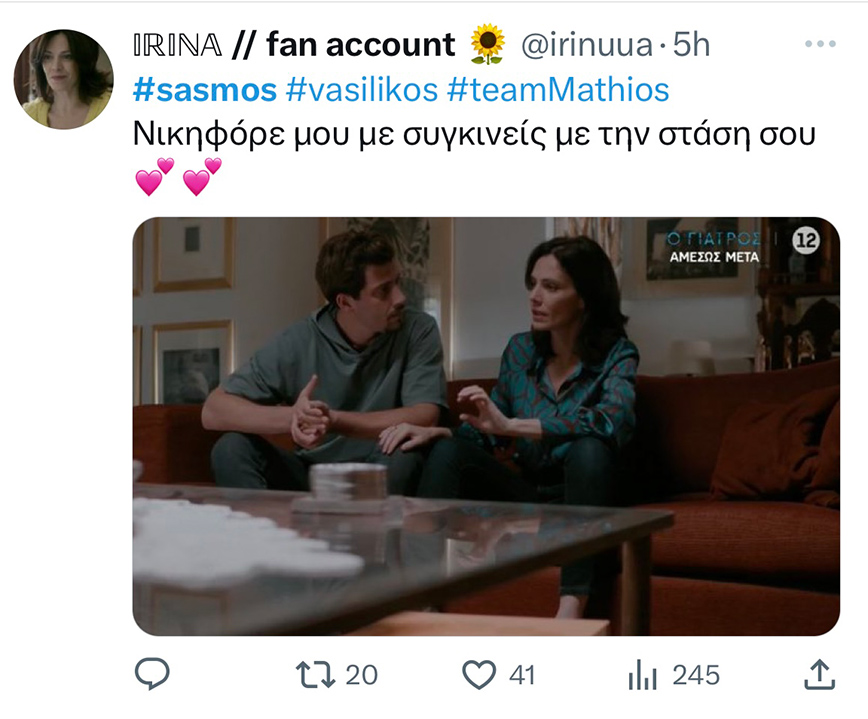Open the three-dot more options menu
Viewport: 868px width, 719px height.
point(820,44)
